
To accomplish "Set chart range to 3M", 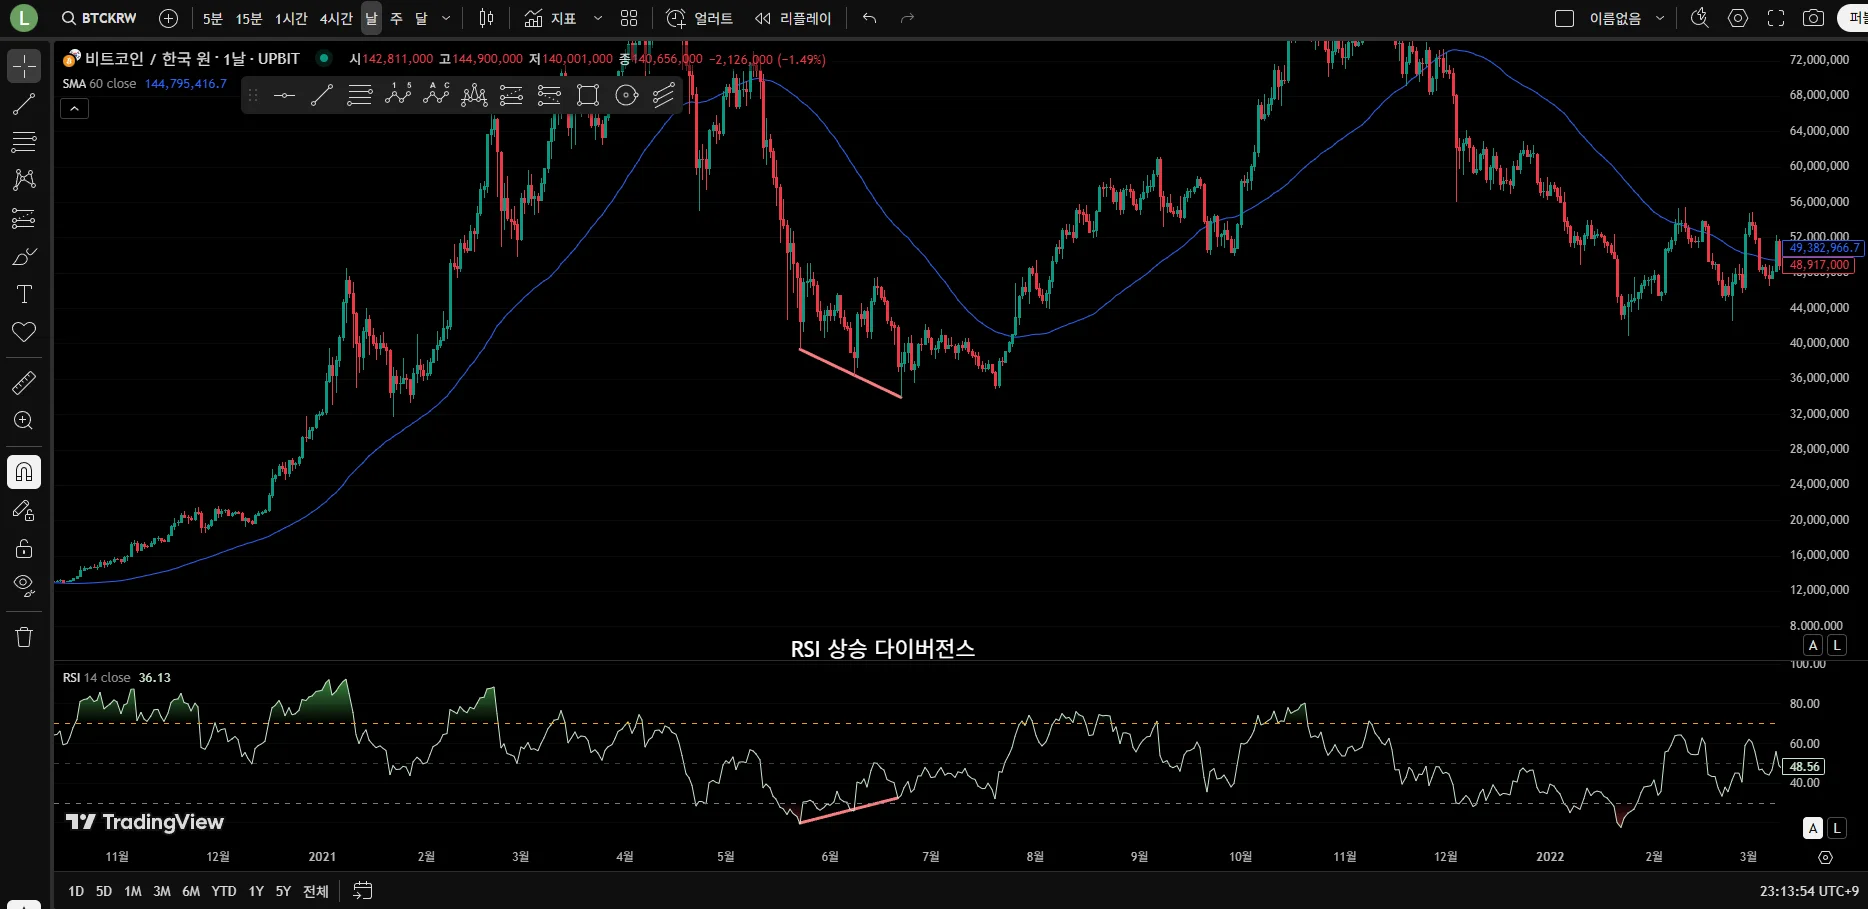I will (x=162, y=891).
